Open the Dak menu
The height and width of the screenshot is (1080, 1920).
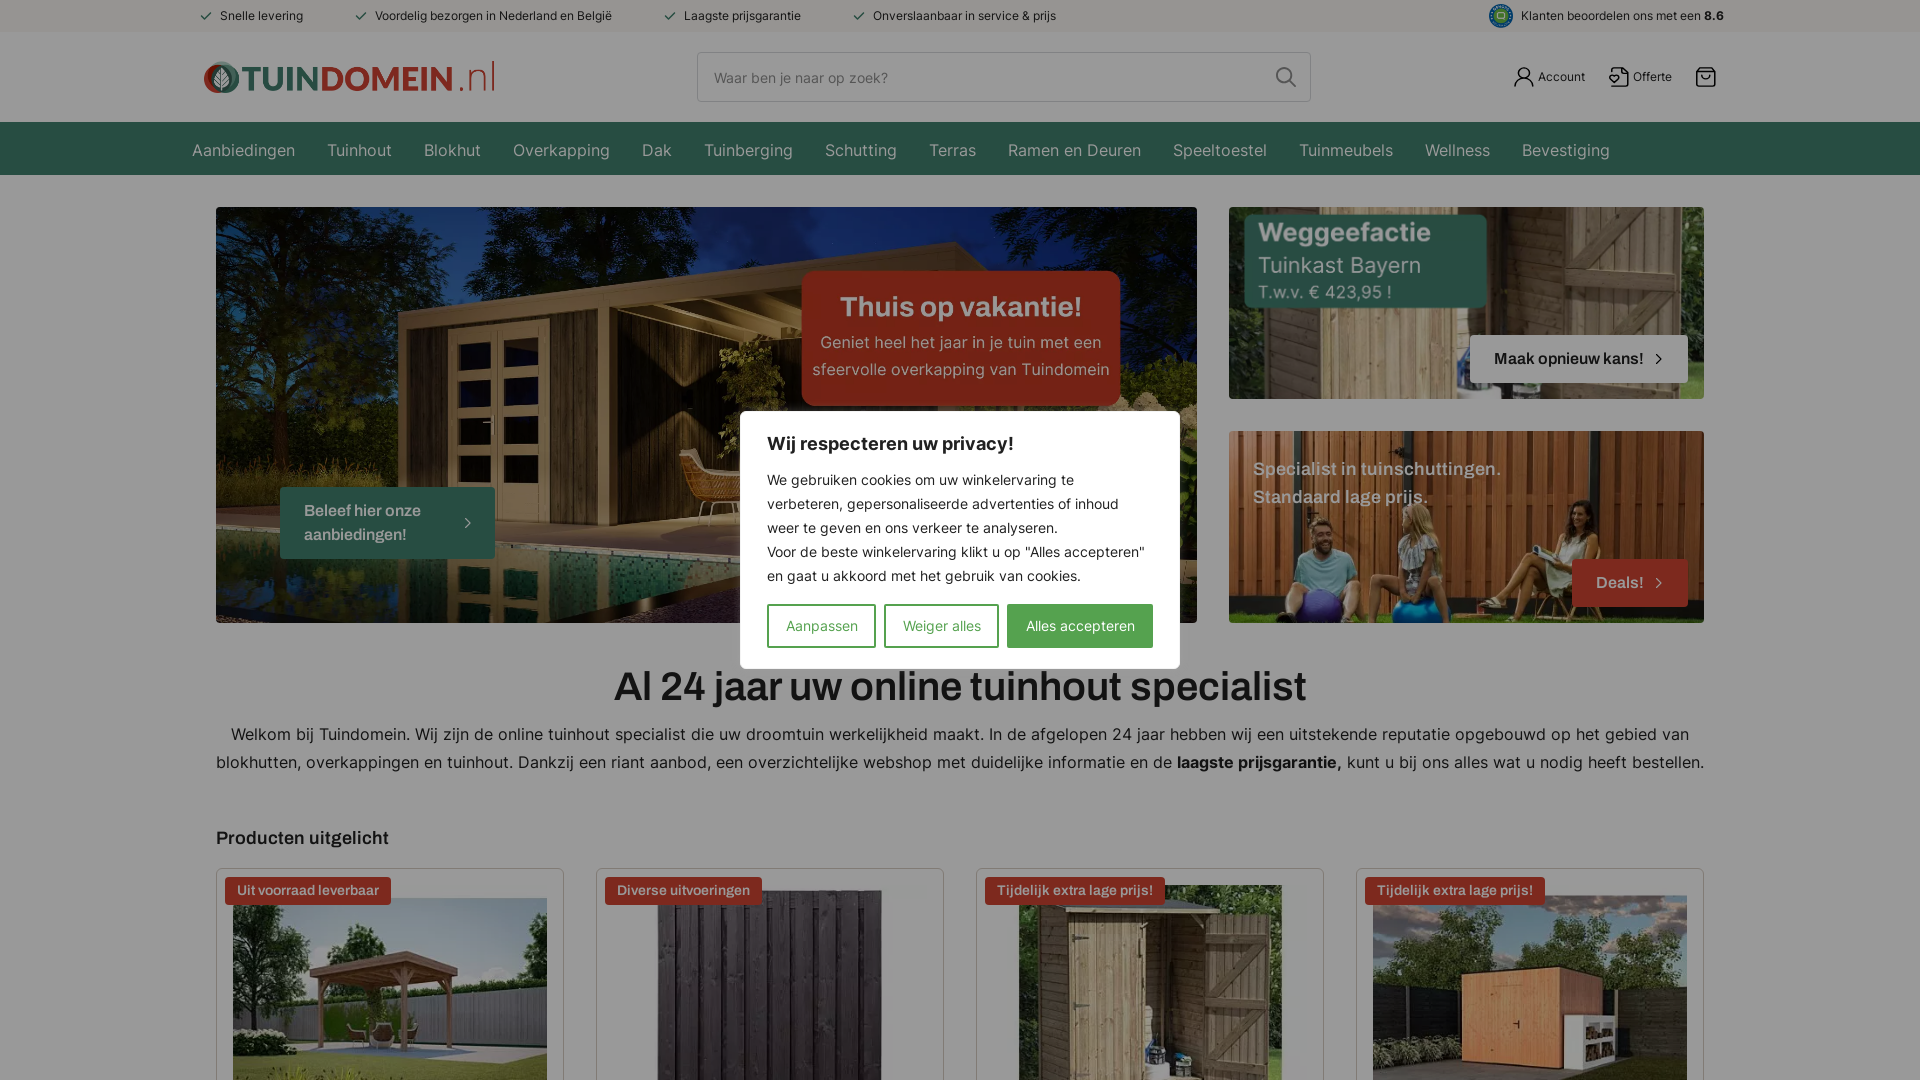click(657, 150)
